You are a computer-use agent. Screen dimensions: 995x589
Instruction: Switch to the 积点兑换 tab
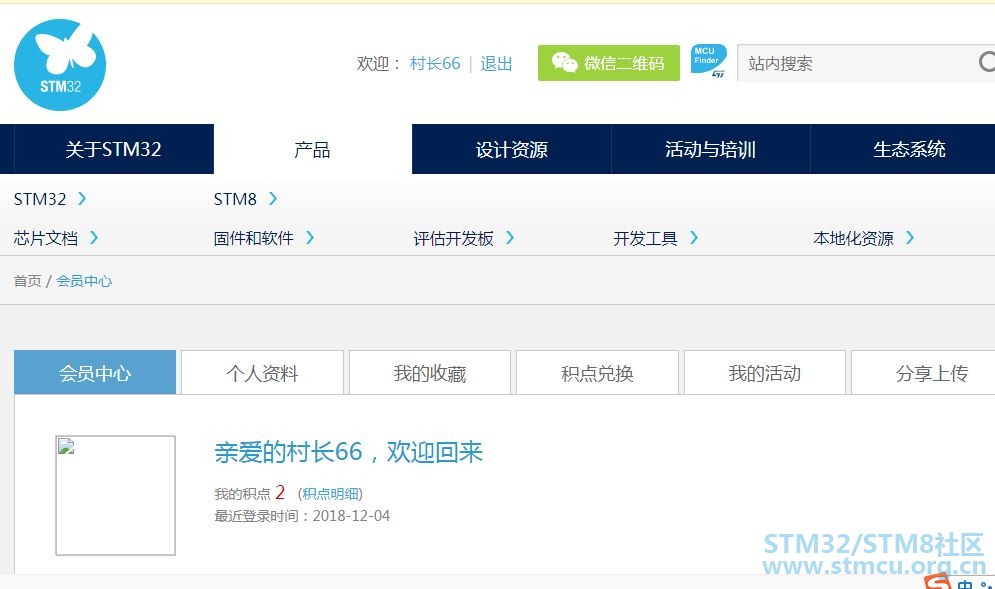click(597, 373)
